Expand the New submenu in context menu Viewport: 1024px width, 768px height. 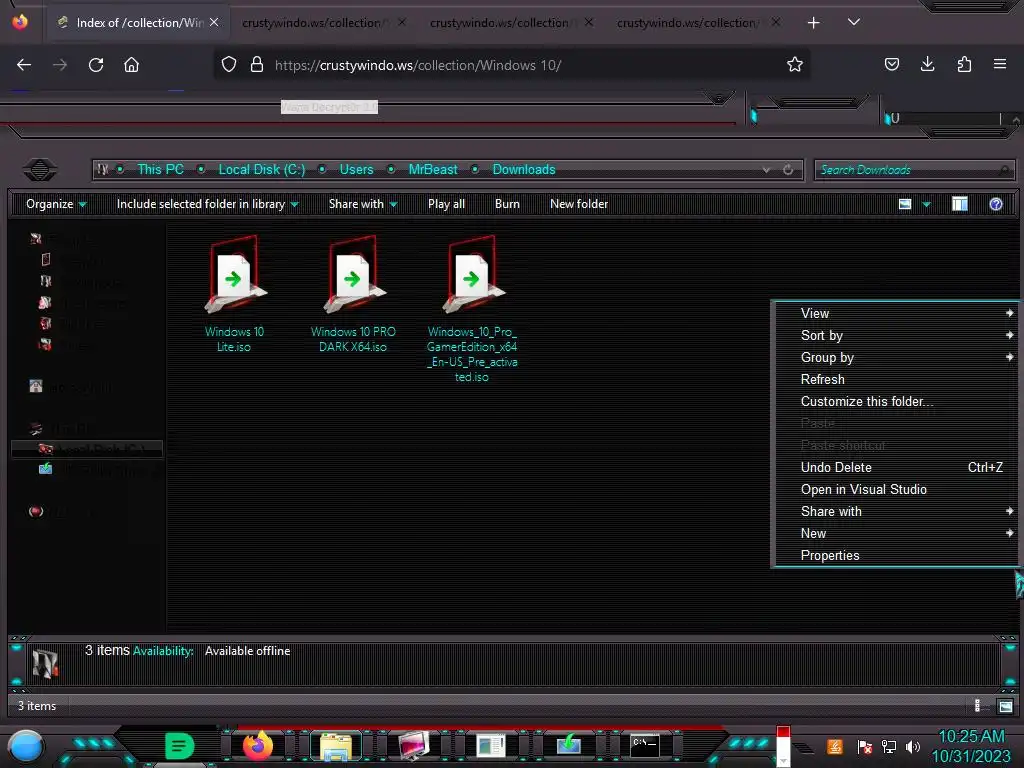pos(896,534)
